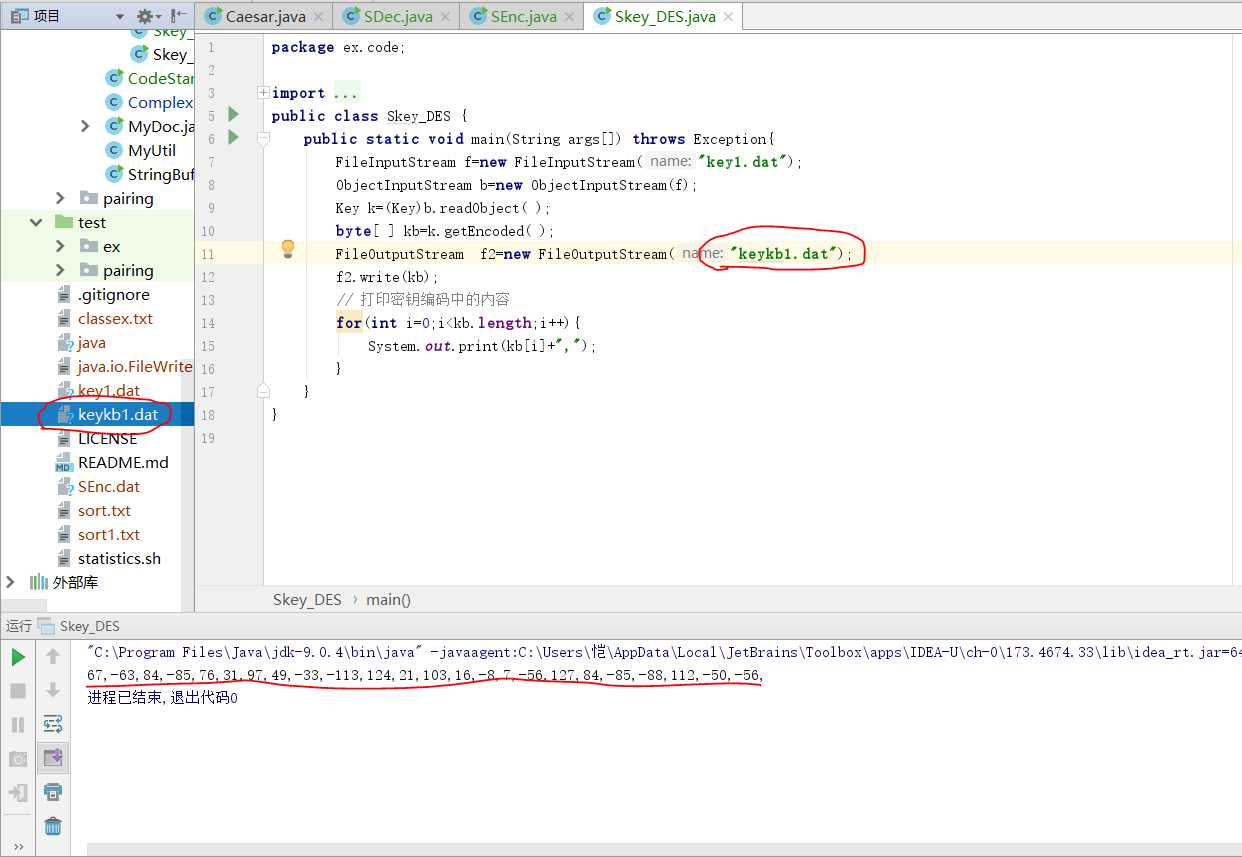The height and width of the screenshot is (857, 1242).
Task: Expand the folded import statement
Action: click(263, 92)
